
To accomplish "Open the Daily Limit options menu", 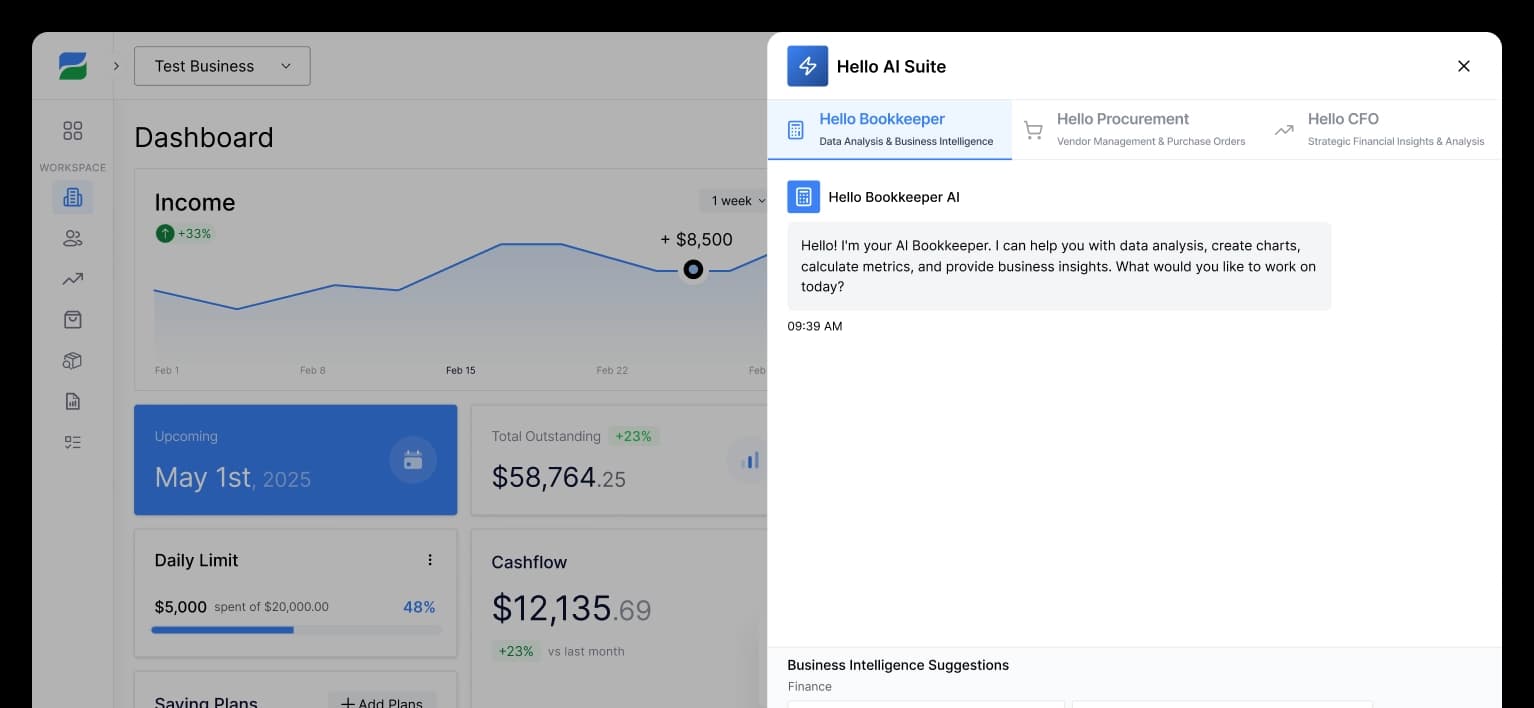I will pyautogui.click(x=430, y=560).
